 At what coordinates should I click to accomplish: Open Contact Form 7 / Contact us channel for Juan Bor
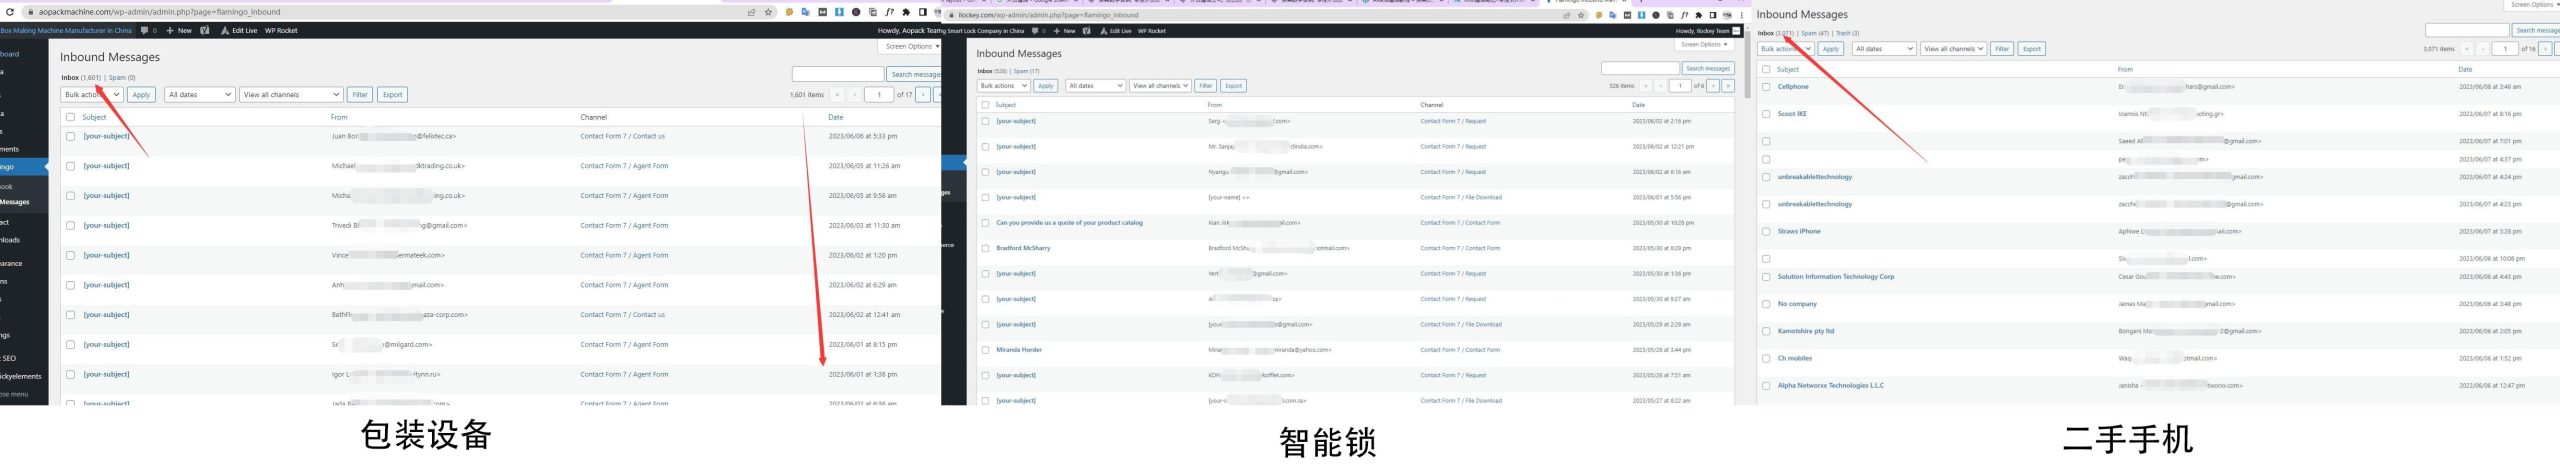(x=622, y=136)
